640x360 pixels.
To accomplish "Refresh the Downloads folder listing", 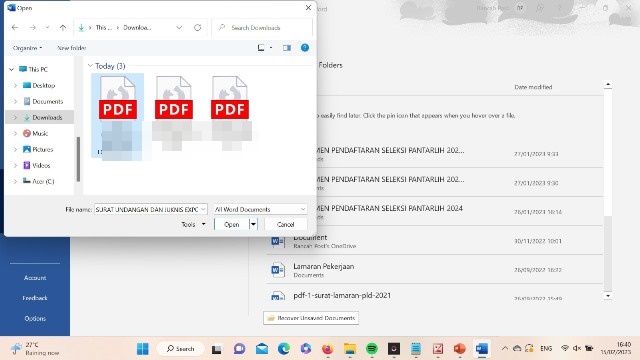I will click(x=198, y=27).
